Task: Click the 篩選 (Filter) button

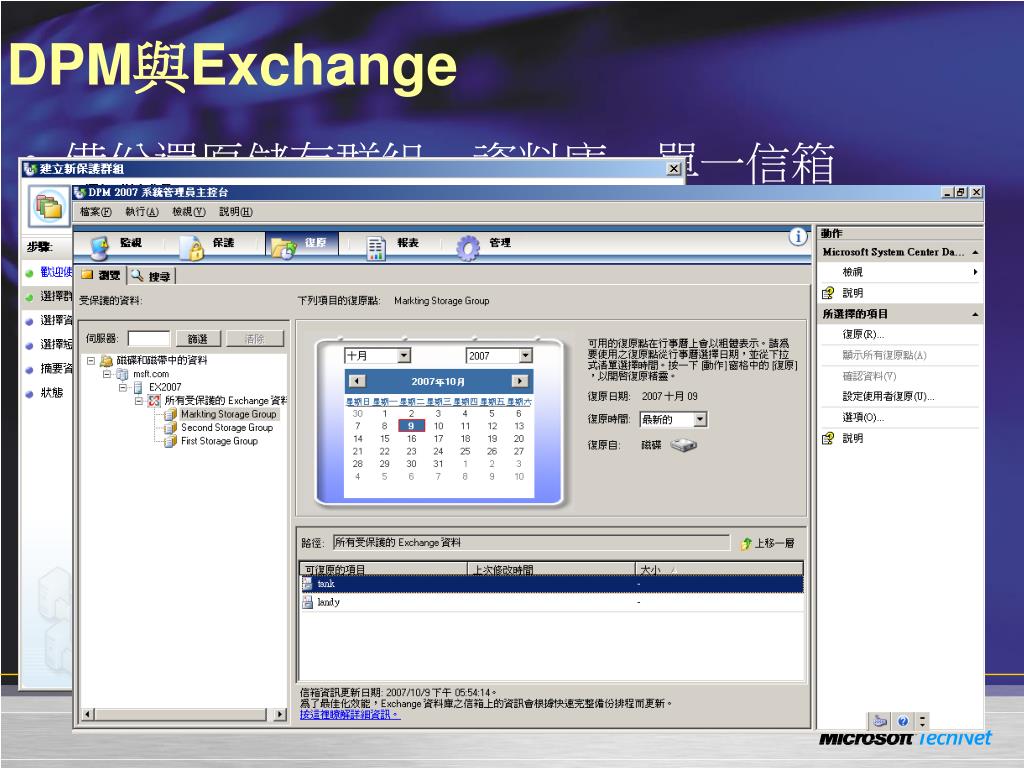Action: click(198, 338)
